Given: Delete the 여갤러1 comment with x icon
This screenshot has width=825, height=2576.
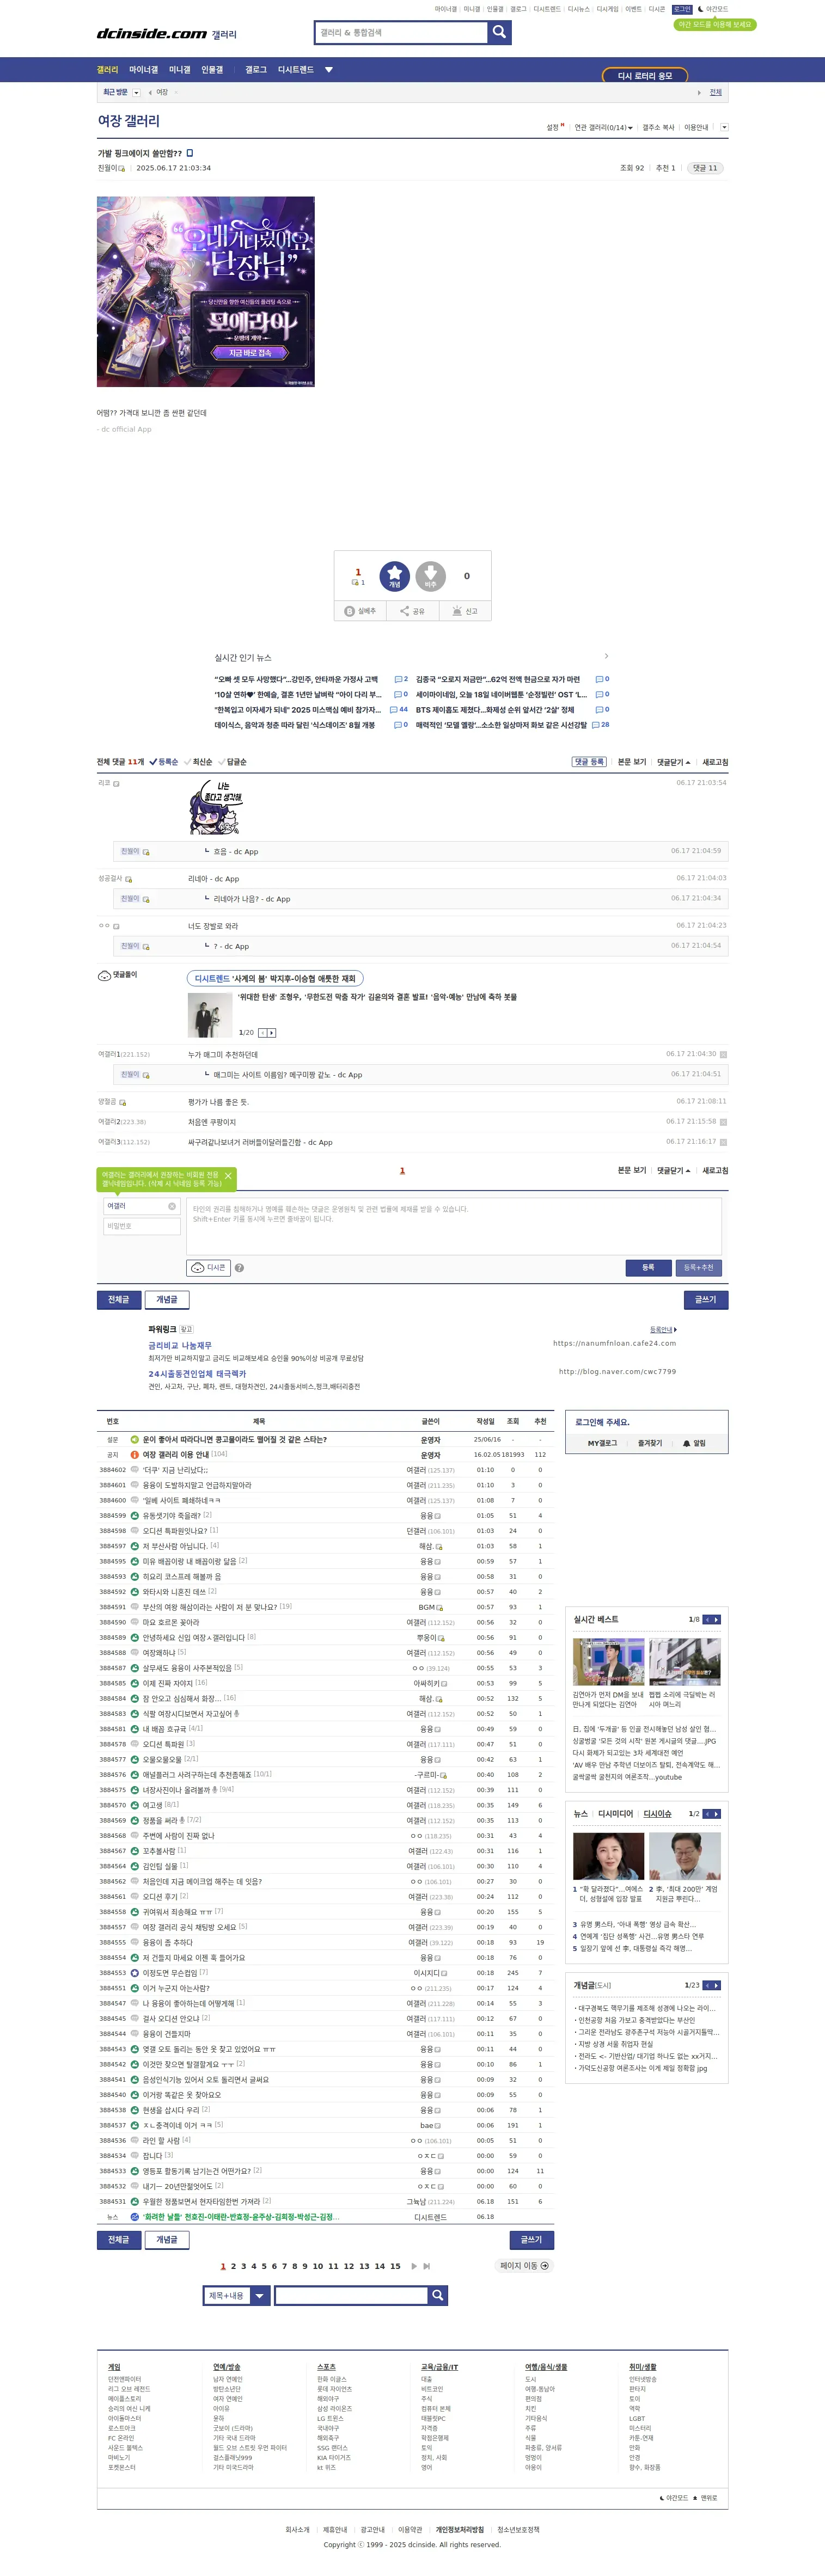Looking at the screenshot, I should click(x=723, y=1054).
